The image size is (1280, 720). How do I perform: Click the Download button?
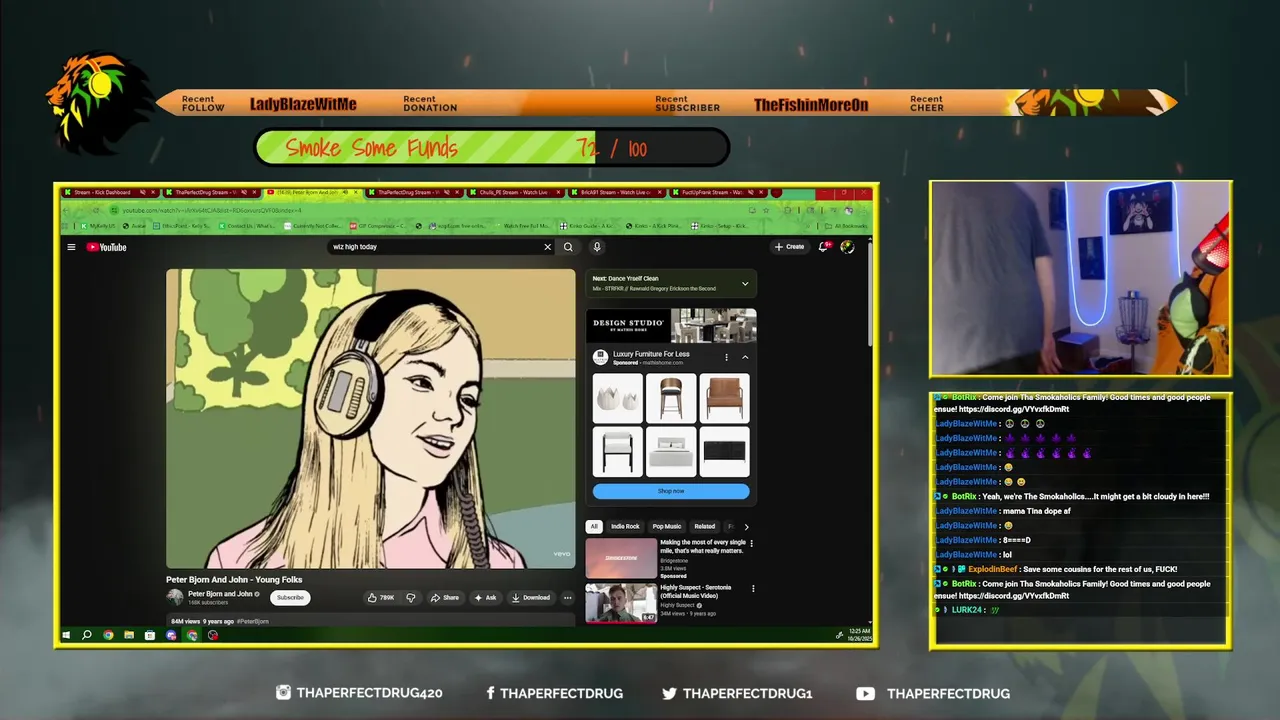[x=531, y=598]
